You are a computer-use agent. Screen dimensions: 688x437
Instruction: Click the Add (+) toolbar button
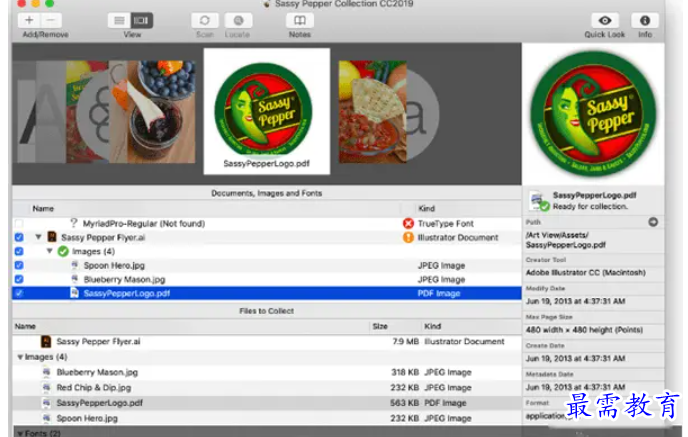[29, 20]
